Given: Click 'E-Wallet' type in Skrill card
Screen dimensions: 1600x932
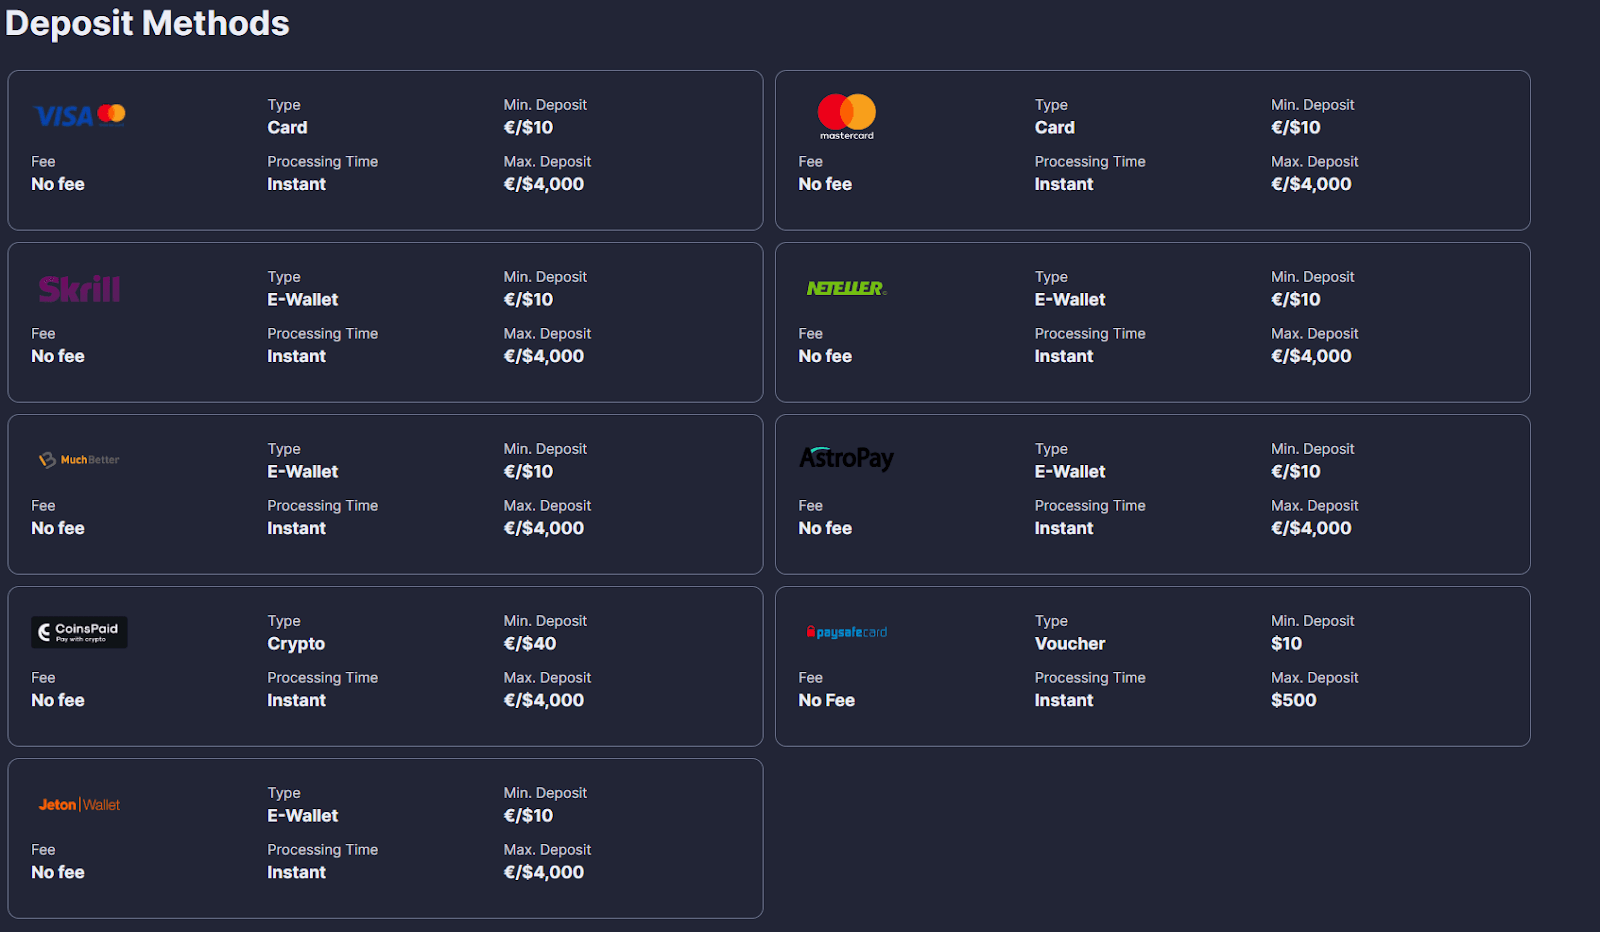Looking at the screenshot, I should 302,299.
